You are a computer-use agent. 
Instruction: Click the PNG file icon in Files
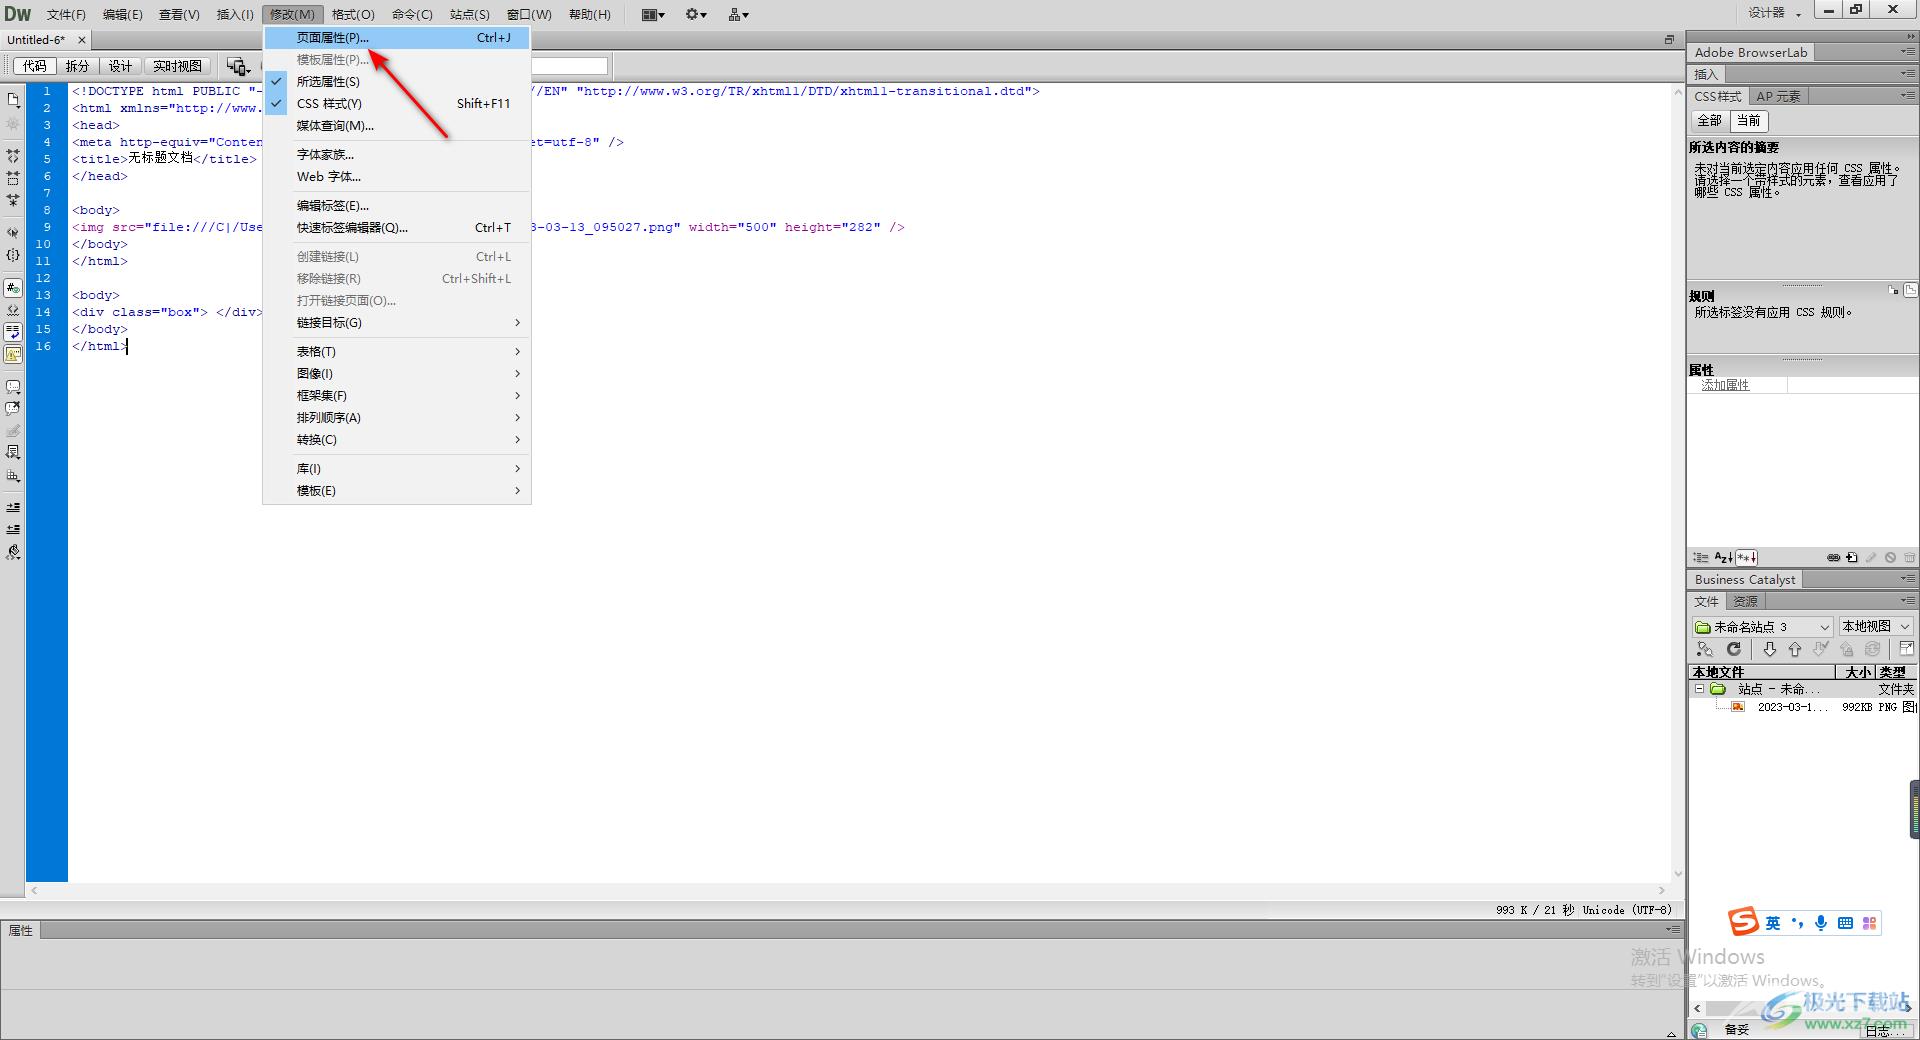pos(1738,707)
